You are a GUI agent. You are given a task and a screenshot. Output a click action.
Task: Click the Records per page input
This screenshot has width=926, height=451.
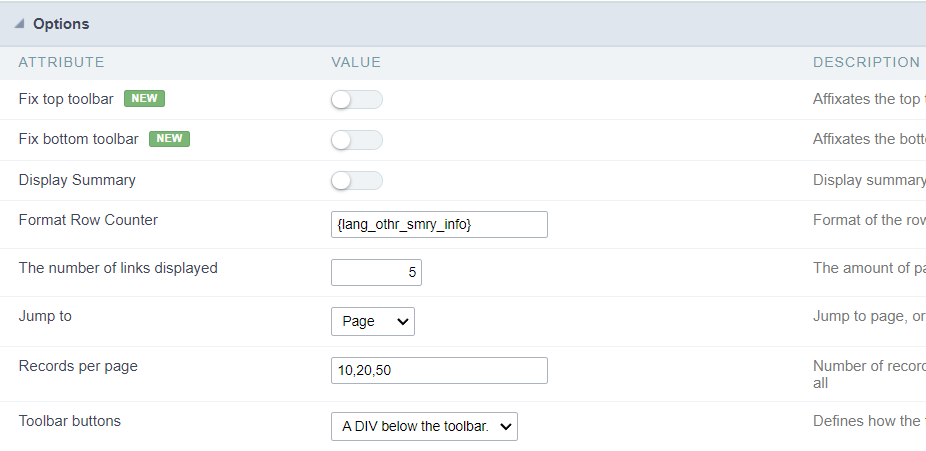439,370
